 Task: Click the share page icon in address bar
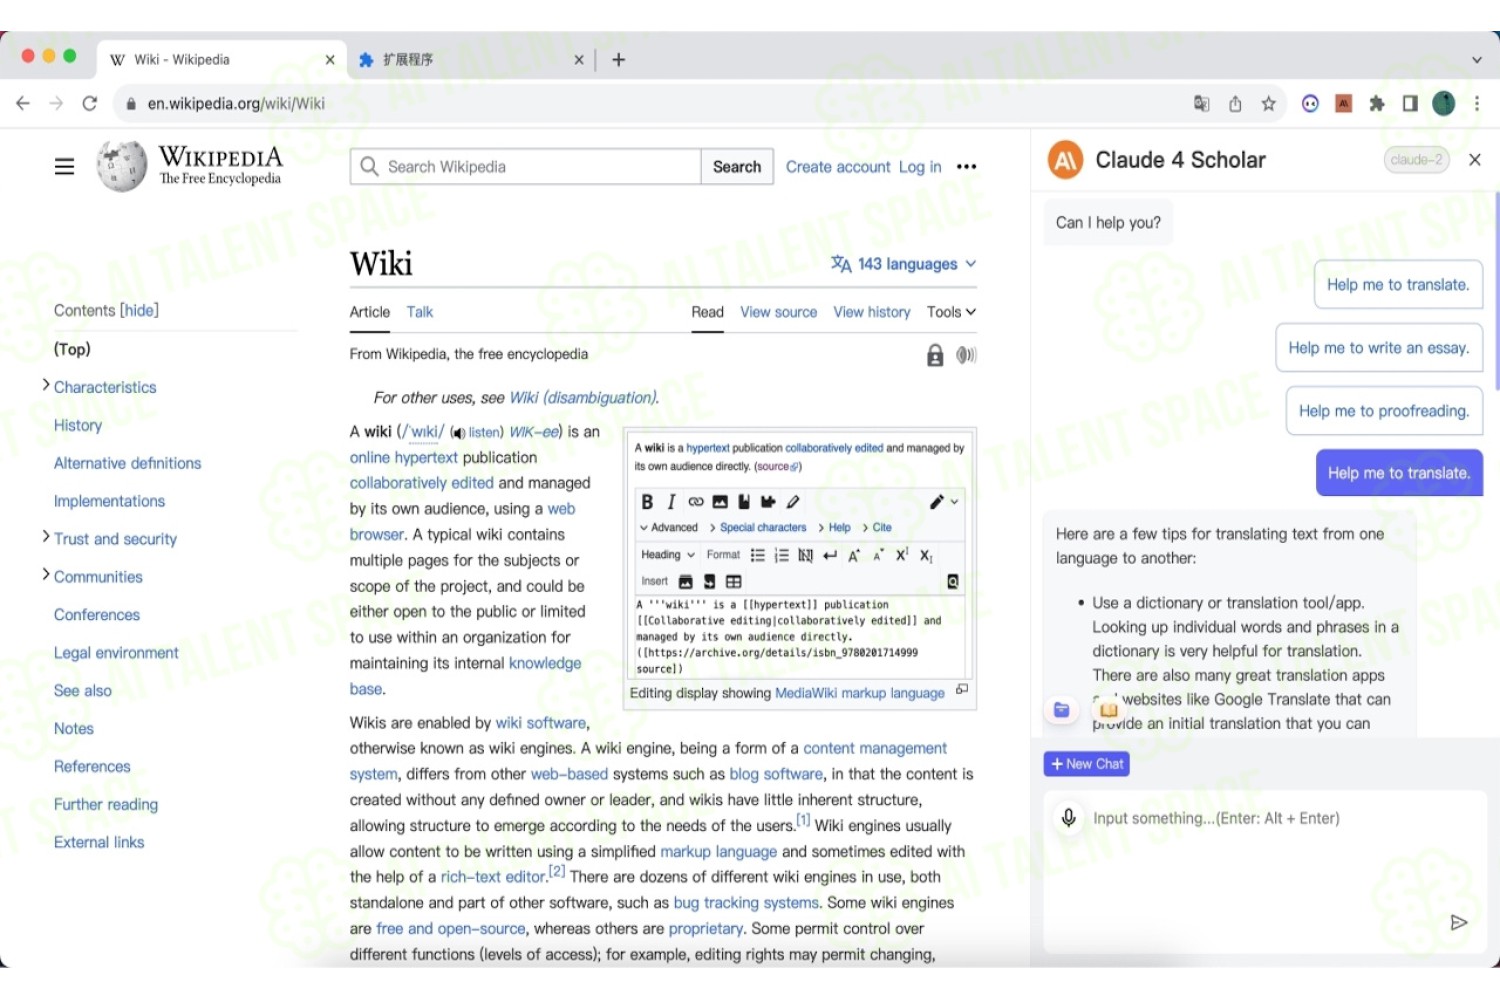click(1235, 103)
